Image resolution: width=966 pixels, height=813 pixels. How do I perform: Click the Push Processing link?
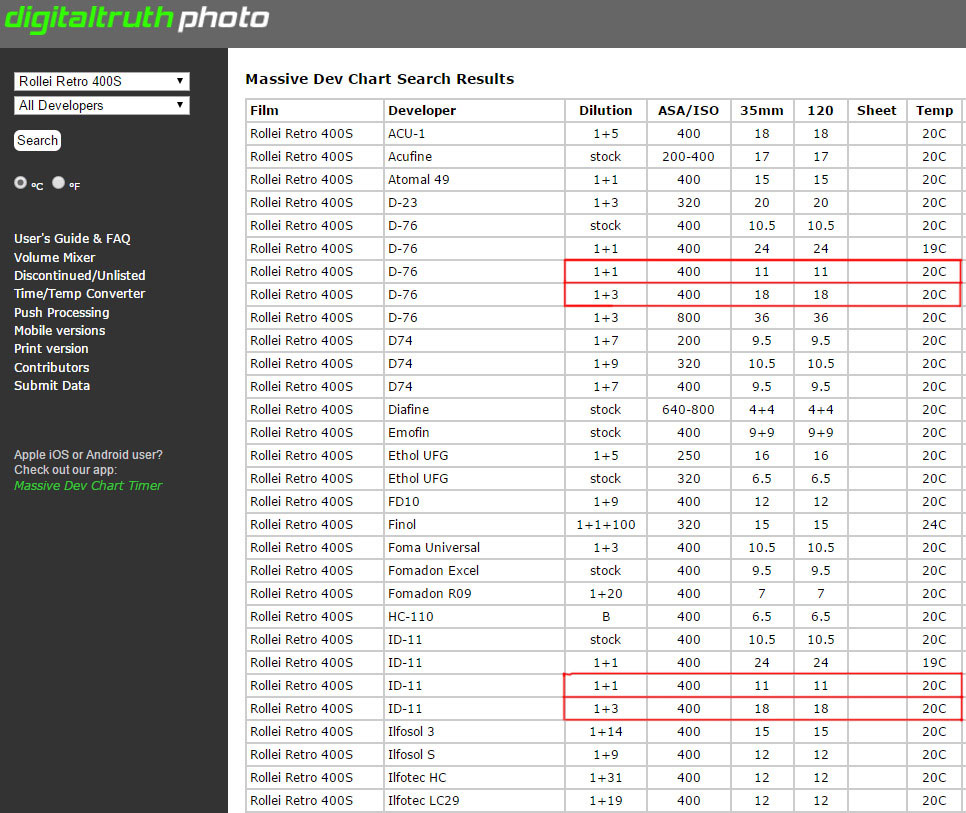tap(62, 313)
